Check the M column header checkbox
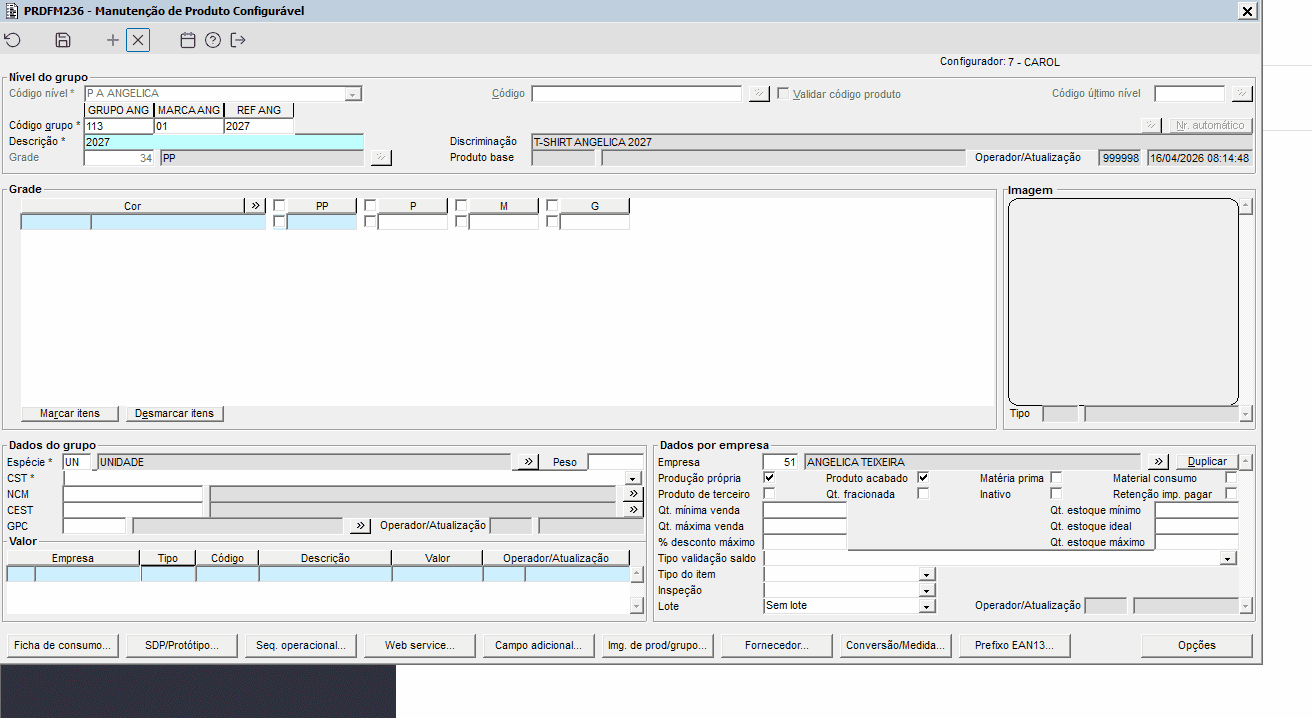 461,206
